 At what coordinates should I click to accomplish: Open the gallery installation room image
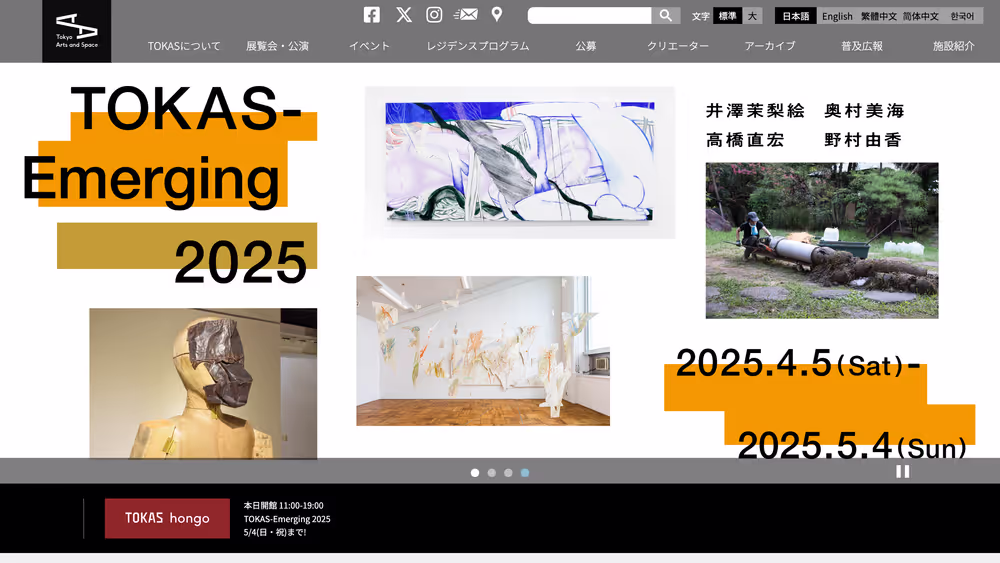[x=483, y=351]
